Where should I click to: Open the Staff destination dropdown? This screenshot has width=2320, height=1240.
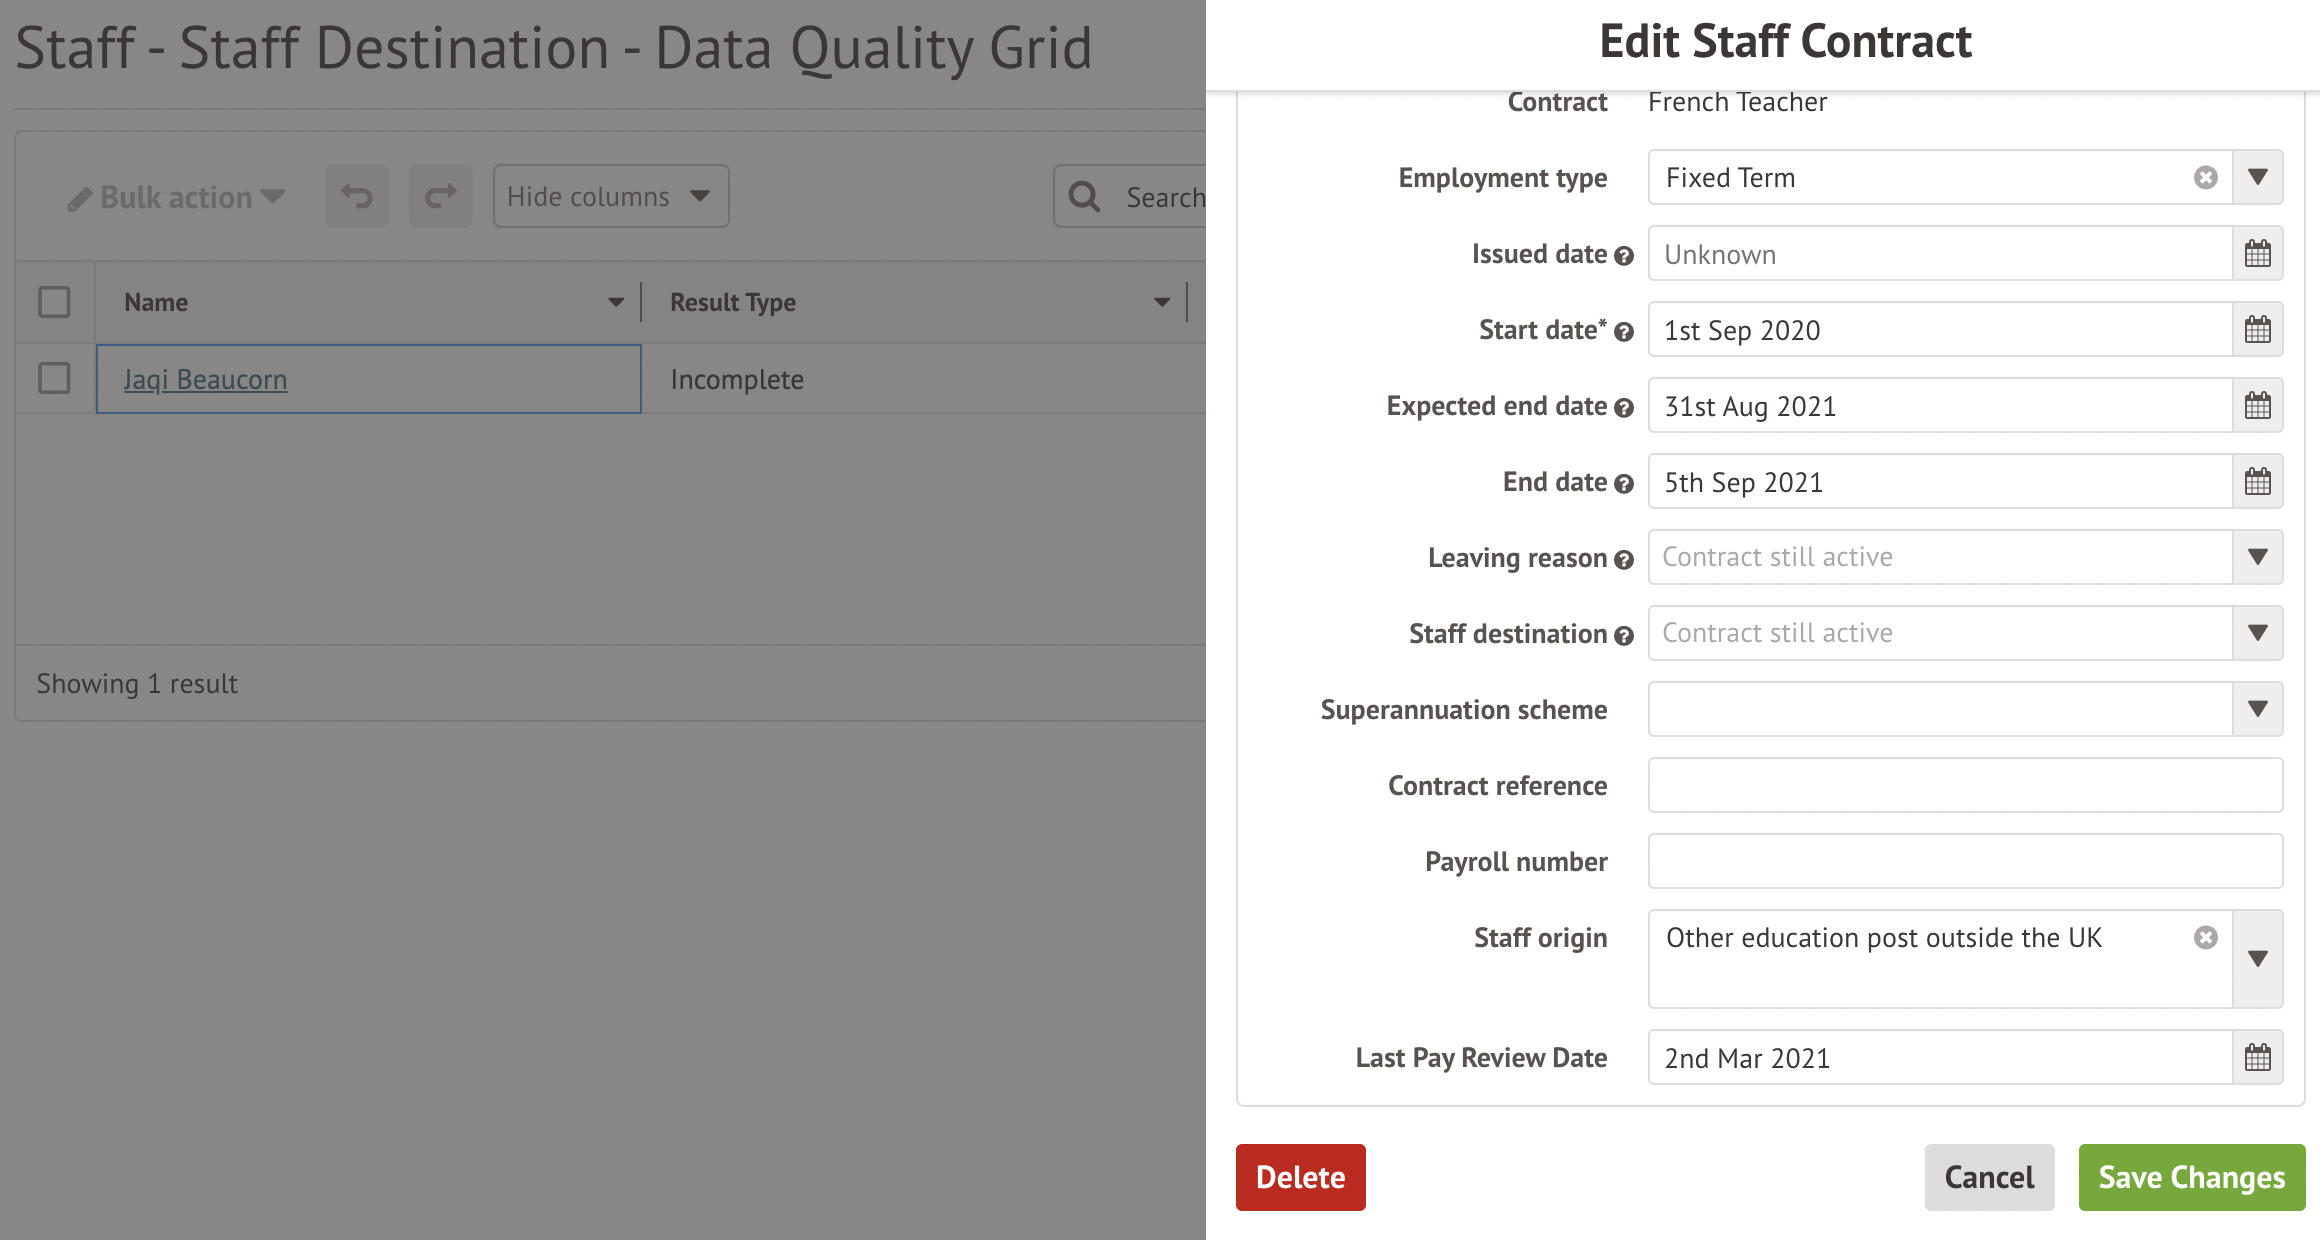tap(2257, 634)
